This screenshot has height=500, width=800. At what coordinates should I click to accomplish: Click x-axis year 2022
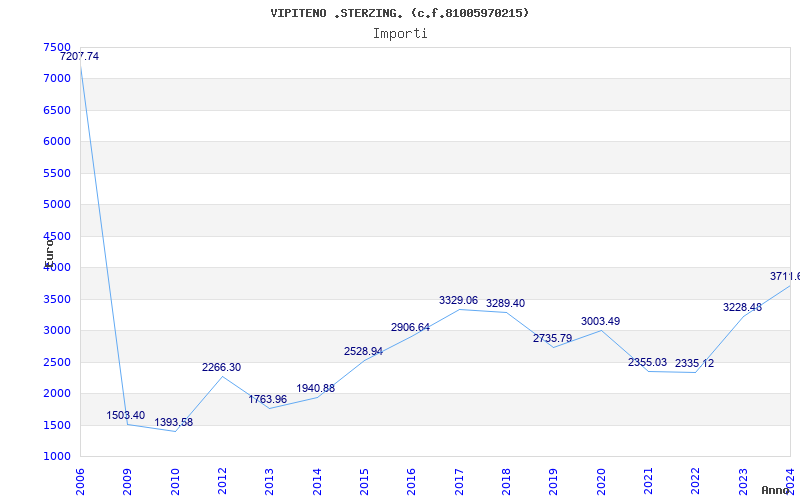696,482
